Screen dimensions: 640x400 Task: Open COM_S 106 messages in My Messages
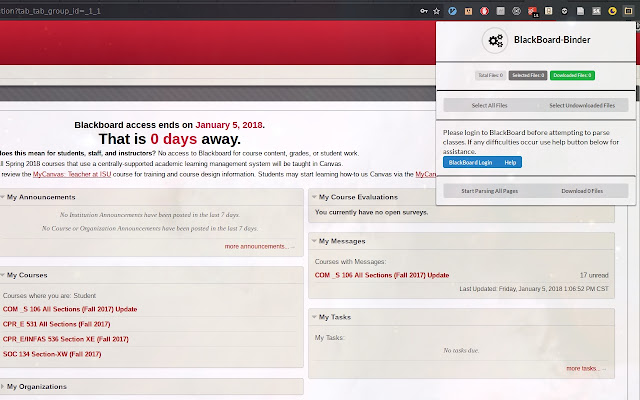tap(382, 275)
